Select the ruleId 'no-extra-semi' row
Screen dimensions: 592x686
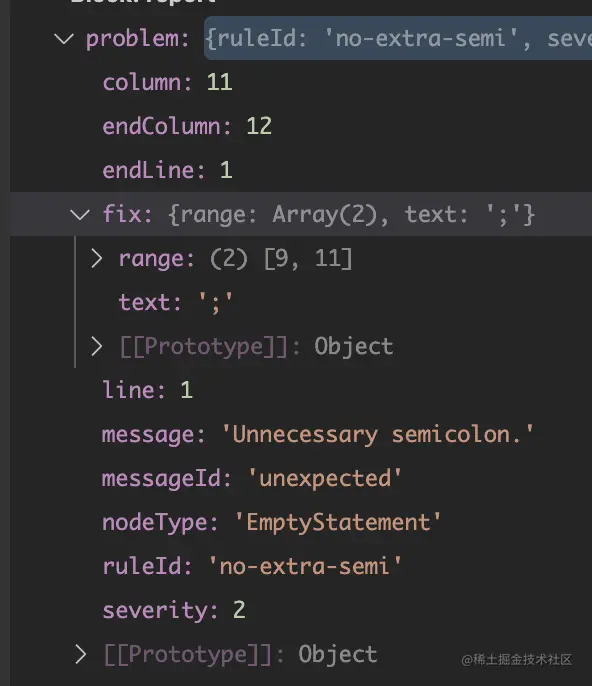point(252,566)
